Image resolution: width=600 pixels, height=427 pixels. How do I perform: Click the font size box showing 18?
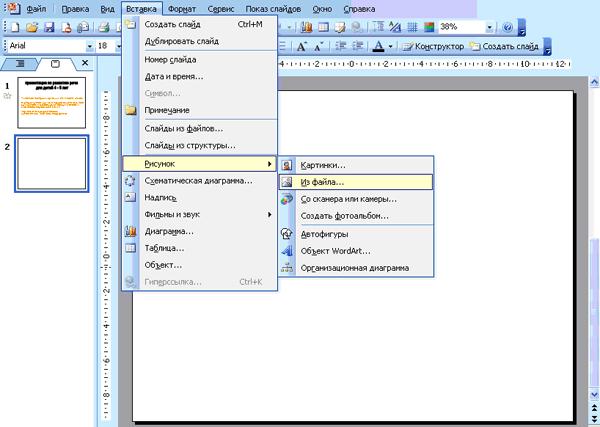click(x=106, y=46)
